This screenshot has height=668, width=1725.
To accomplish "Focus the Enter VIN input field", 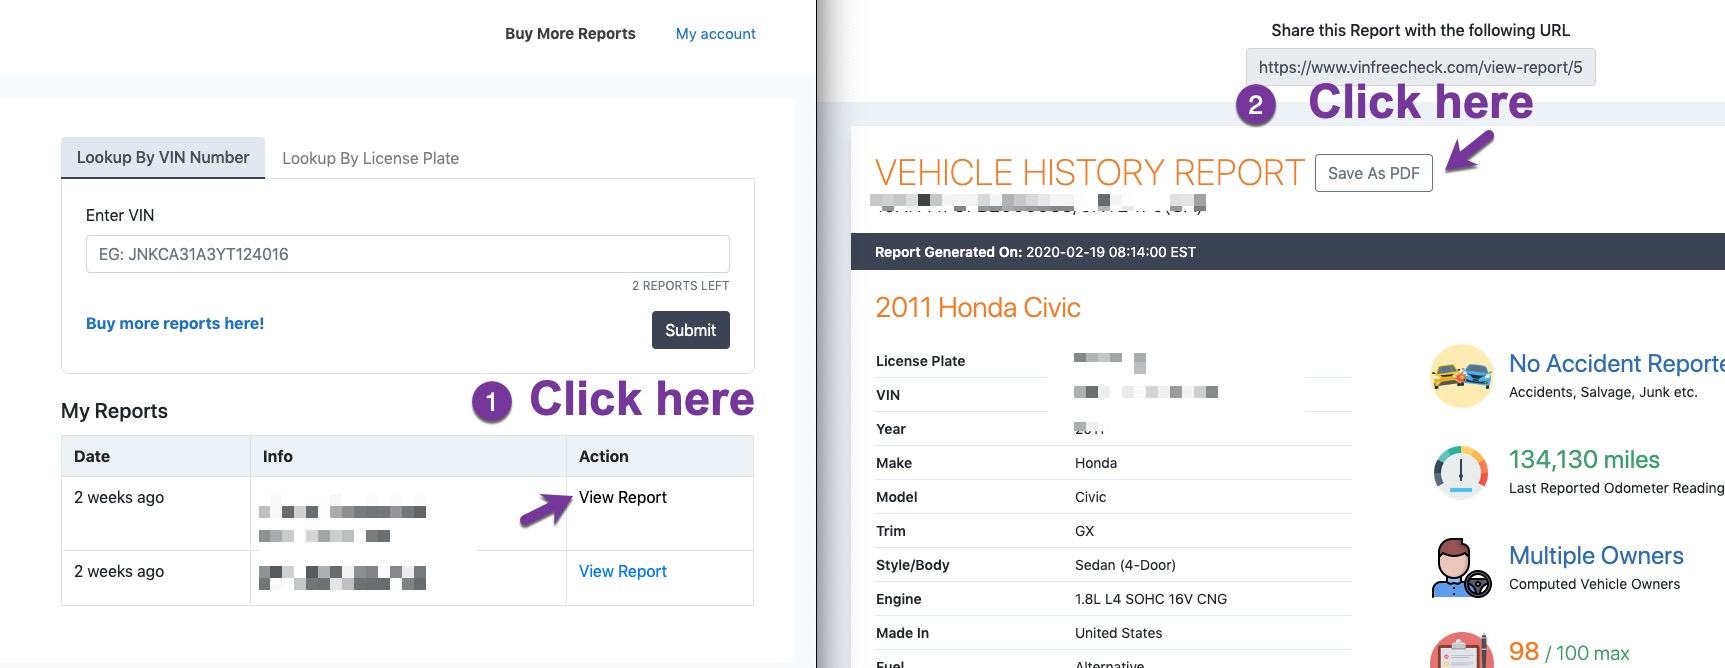I will pos(408,254).
